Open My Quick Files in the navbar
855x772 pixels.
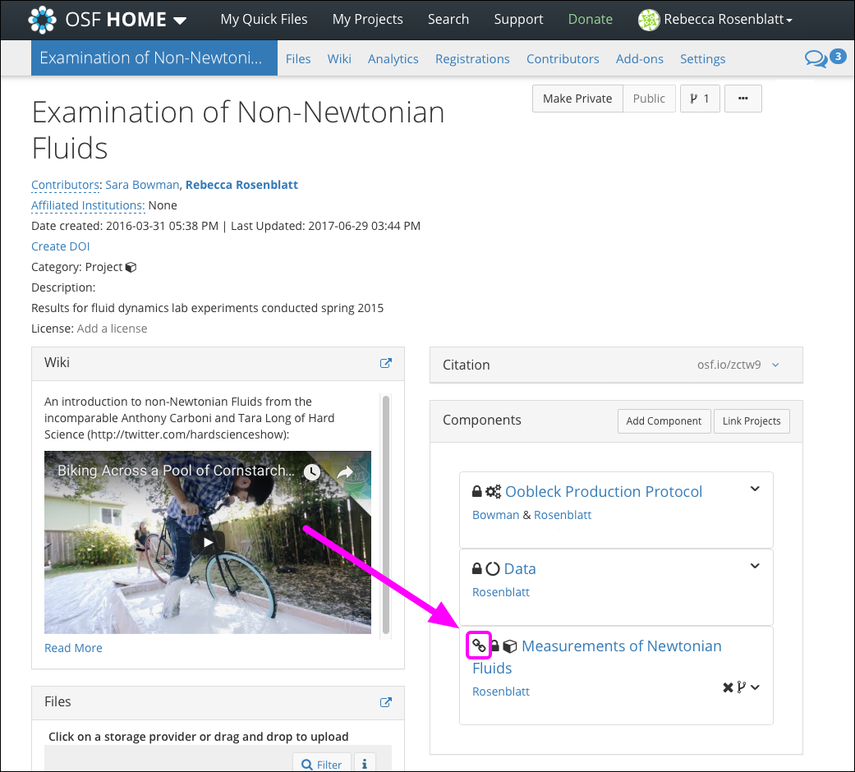[264, 20]
